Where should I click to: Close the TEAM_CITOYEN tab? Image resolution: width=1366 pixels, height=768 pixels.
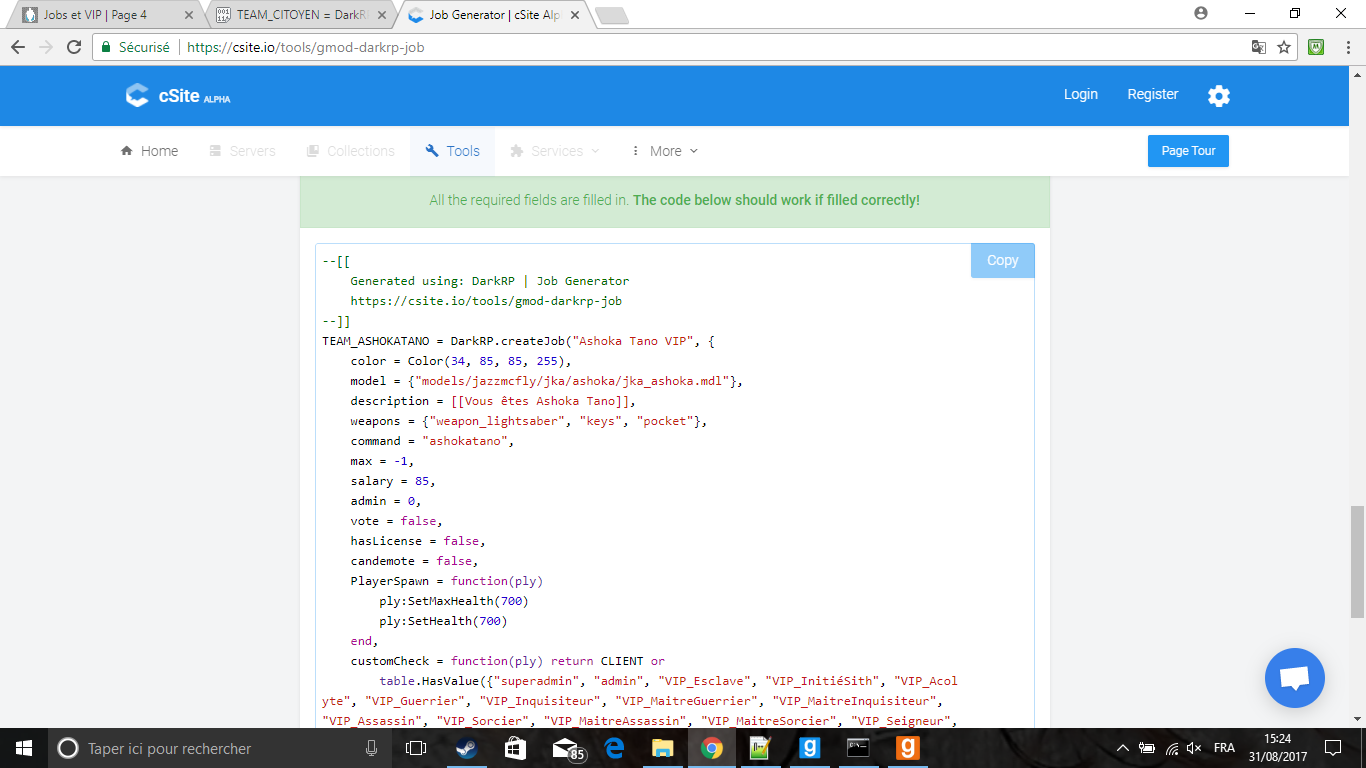coord(382,15)
